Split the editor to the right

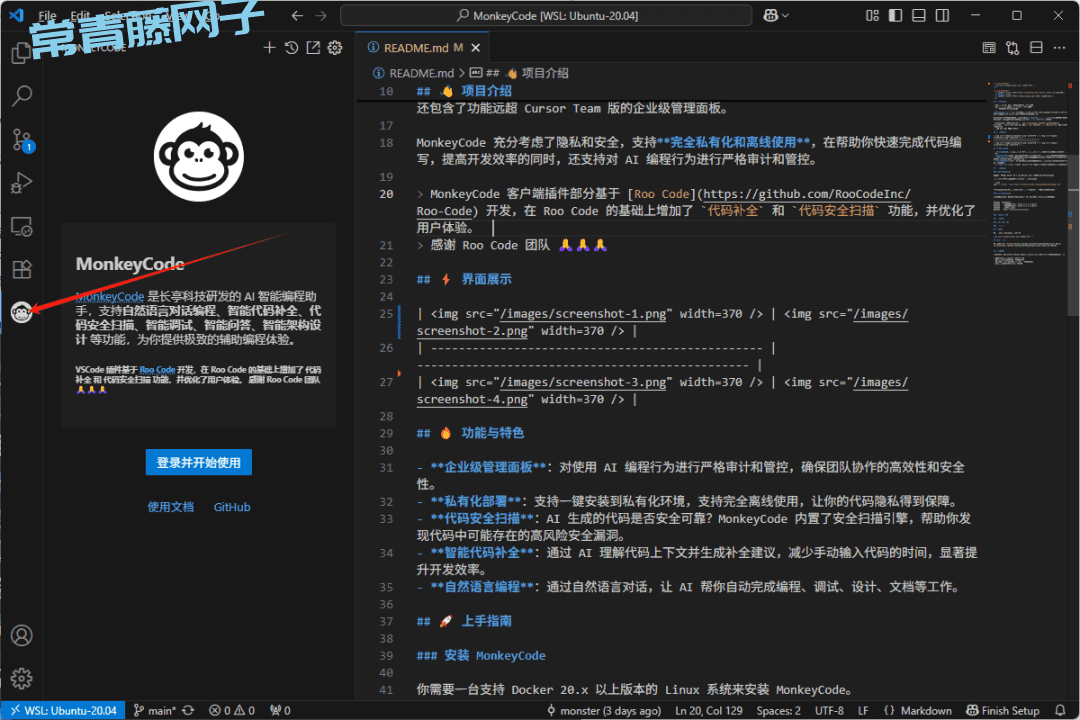click(1036, 48)
